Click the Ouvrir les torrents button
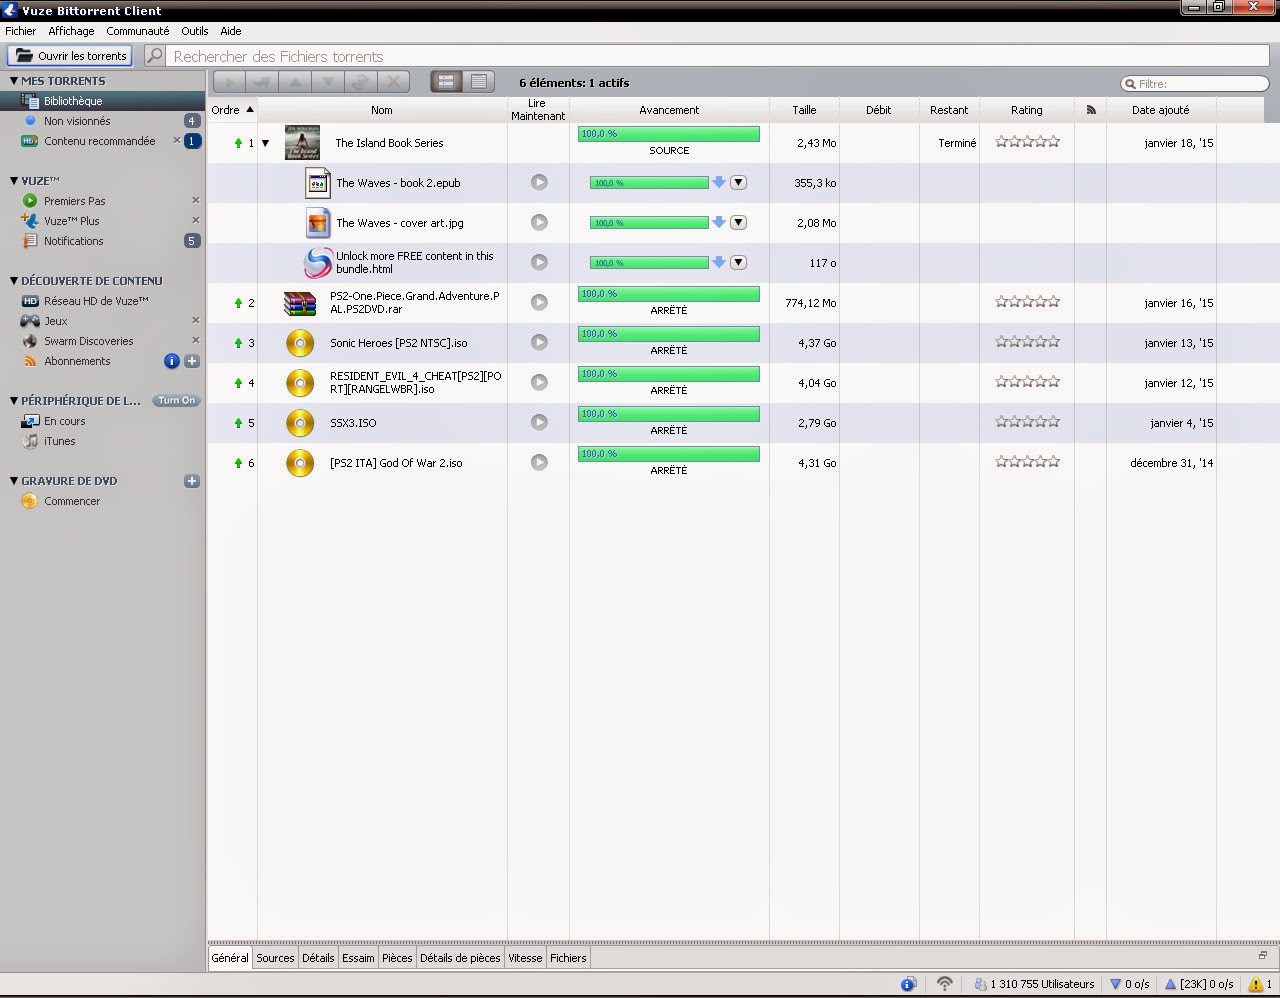Image resolution: width=1280 pixels, height=998 pixels. (70, 56)
